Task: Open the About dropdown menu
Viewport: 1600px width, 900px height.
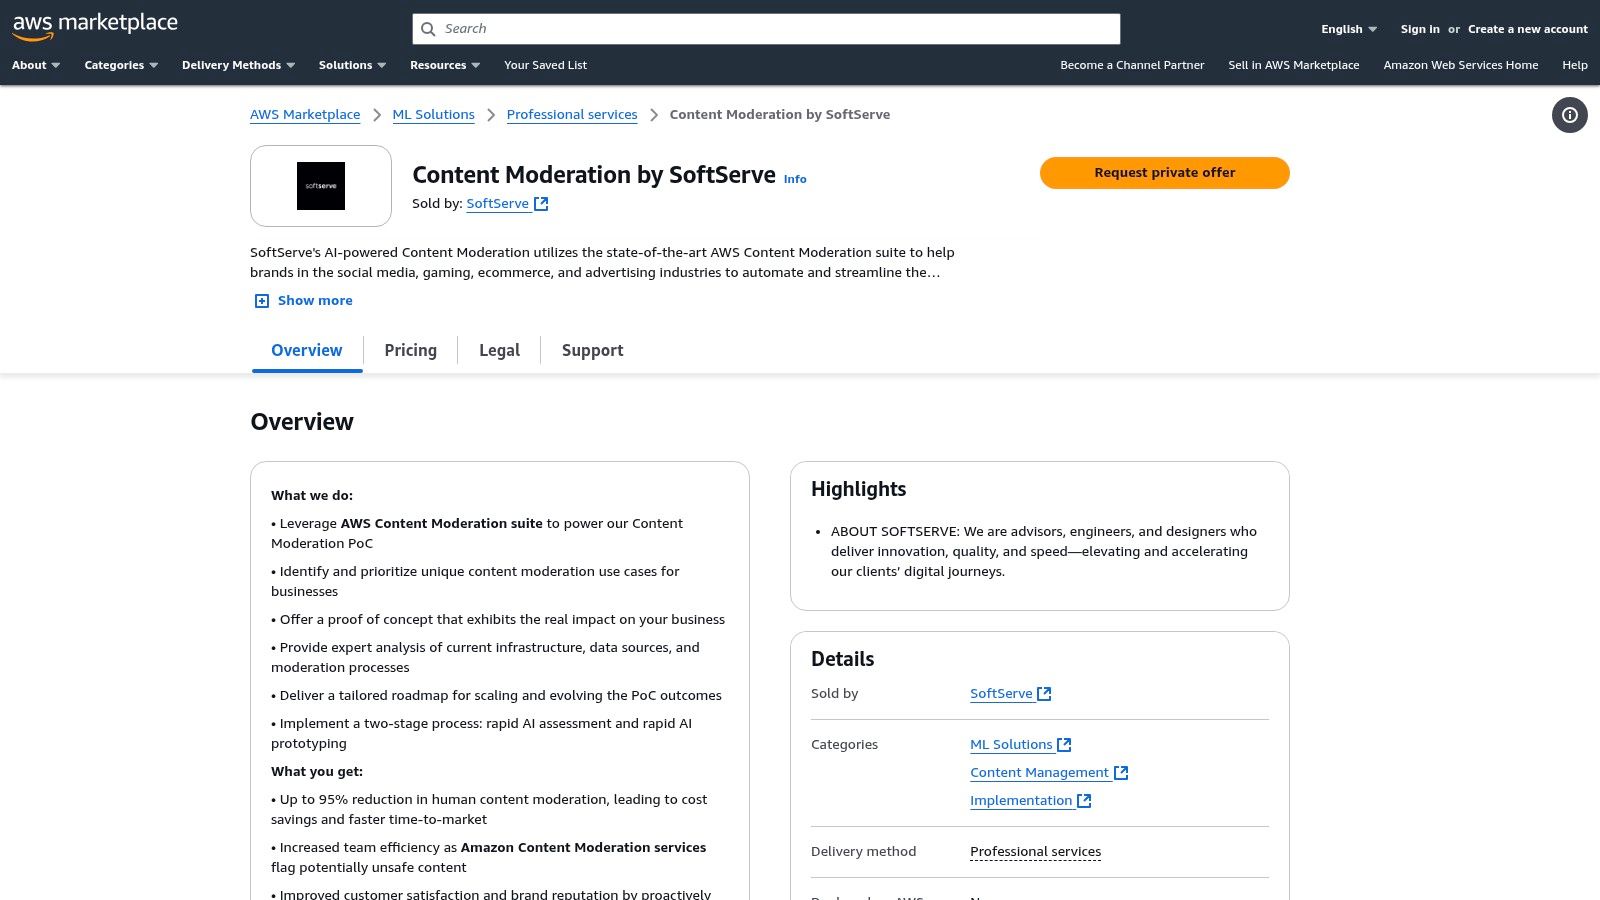Action: pyautogui.click(x=36, y=65)
